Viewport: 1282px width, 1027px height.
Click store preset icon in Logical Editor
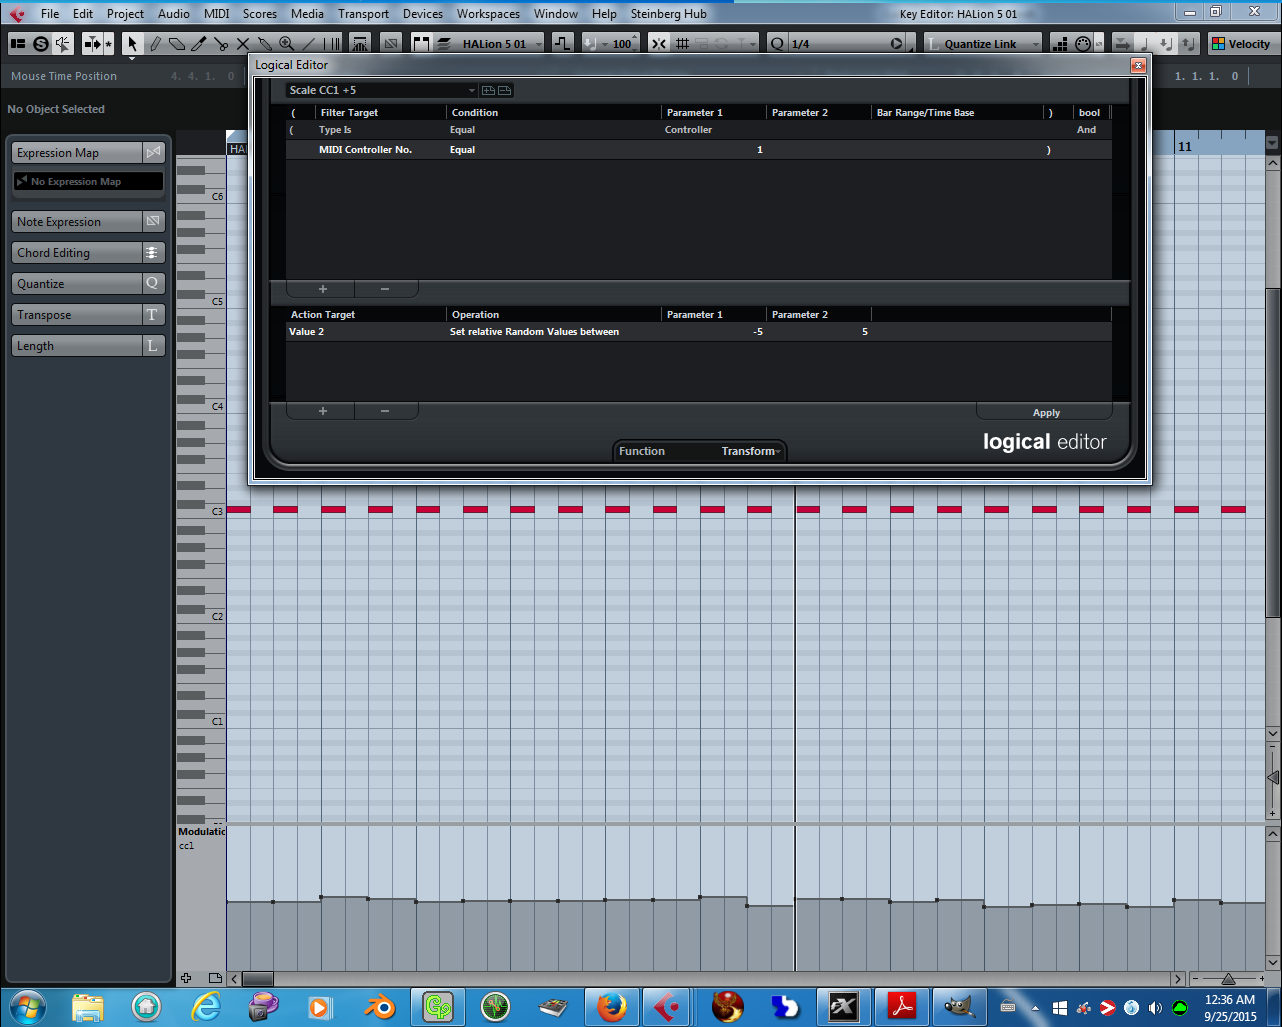489,90
